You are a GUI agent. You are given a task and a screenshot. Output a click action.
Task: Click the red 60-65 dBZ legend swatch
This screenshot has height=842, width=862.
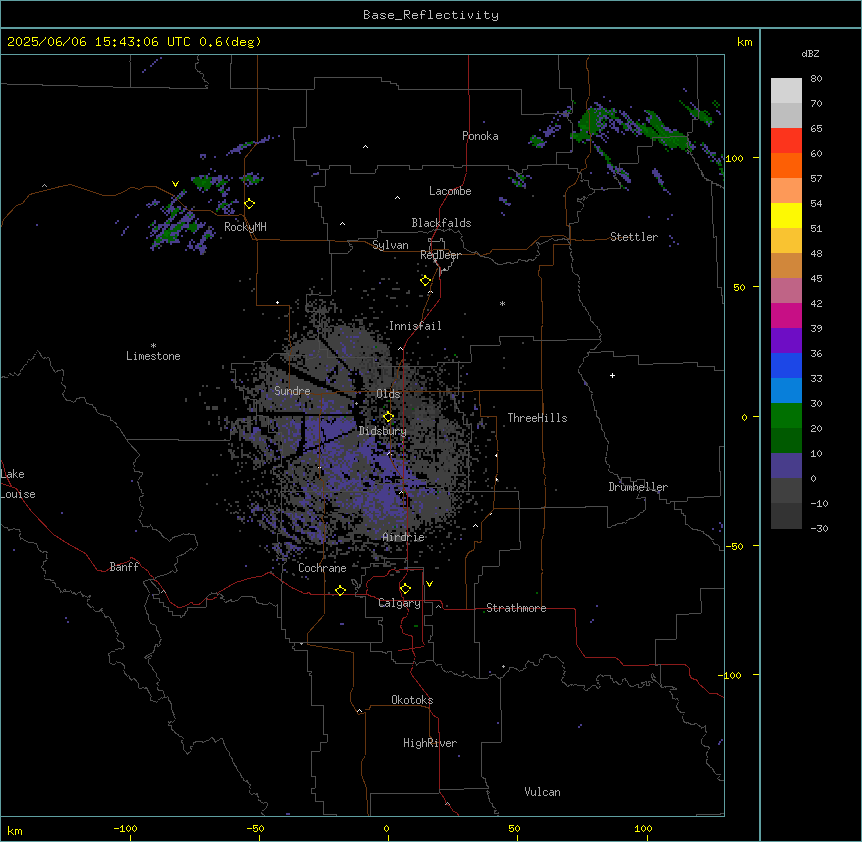(x=786, y=141)
